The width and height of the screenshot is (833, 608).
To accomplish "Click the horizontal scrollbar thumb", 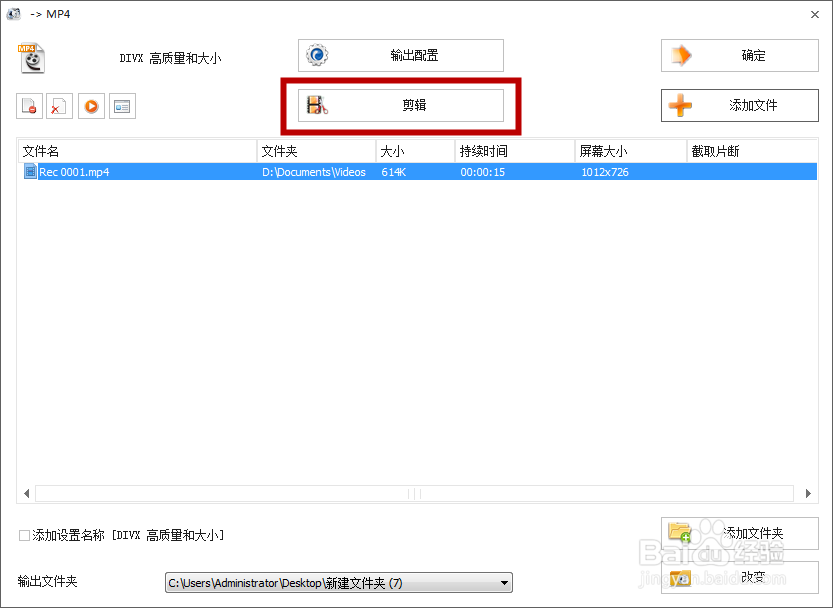I will tap(414, 494).
